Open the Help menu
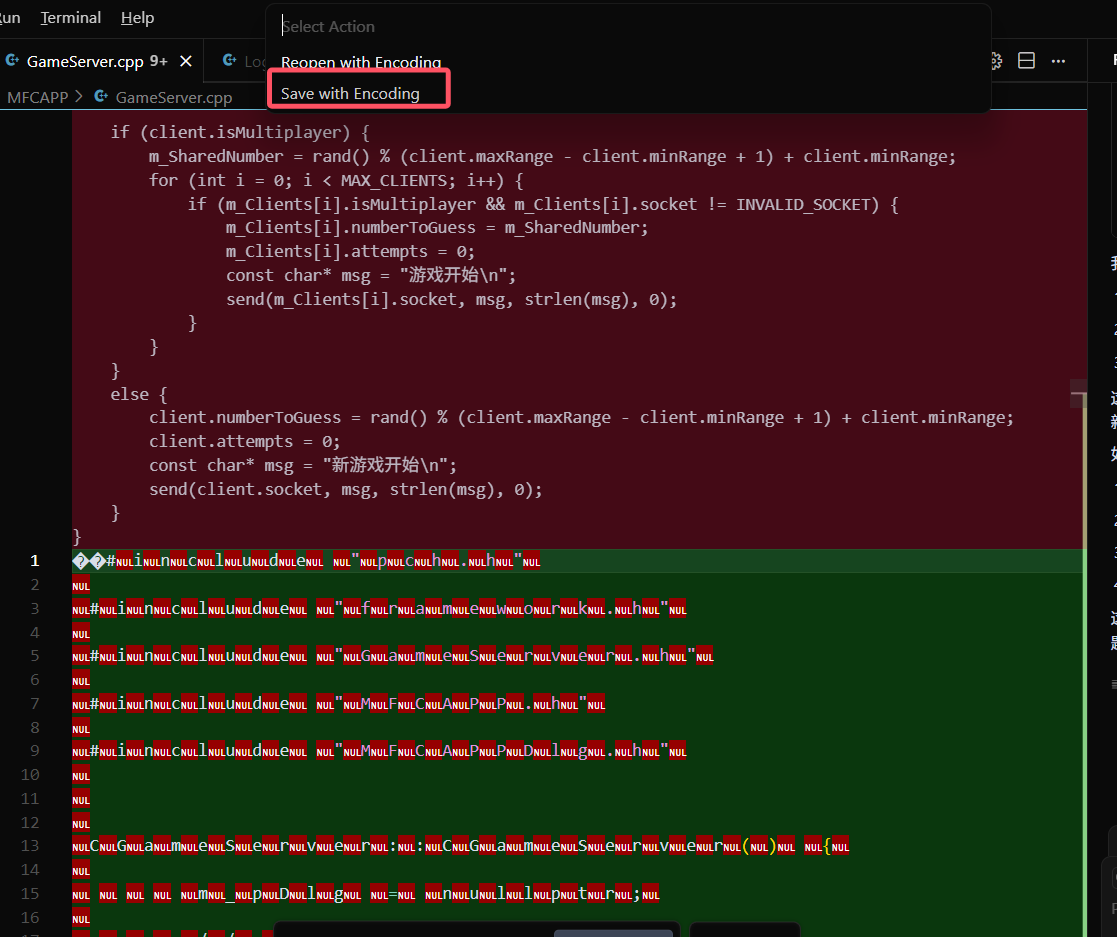Viewport: 1117px width, 937px height. coord(137,17)
